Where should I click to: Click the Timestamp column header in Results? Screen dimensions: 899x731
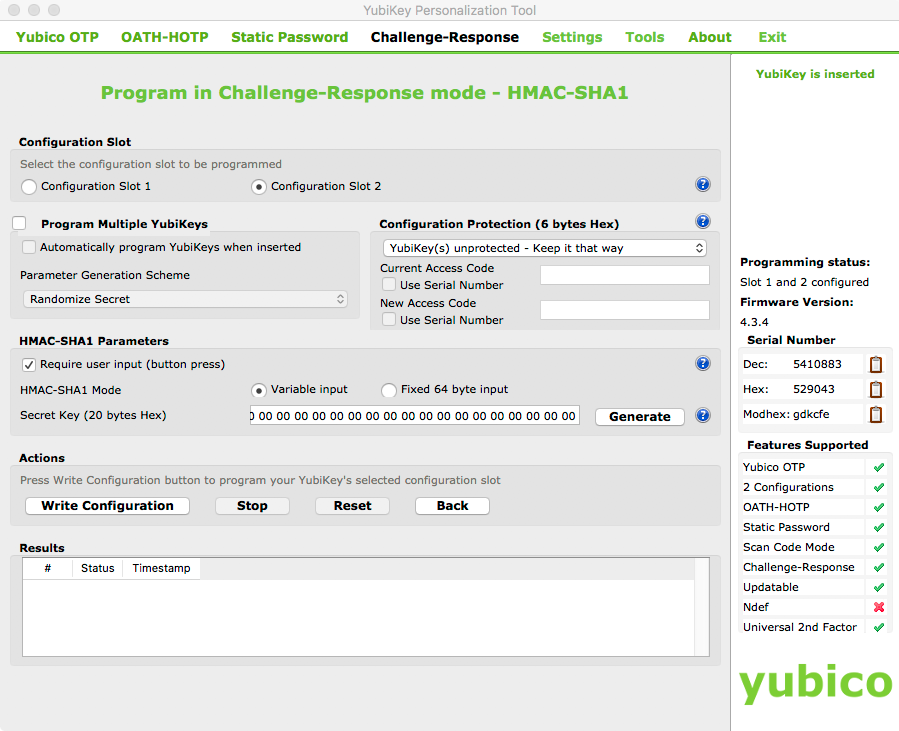[161, 568]
